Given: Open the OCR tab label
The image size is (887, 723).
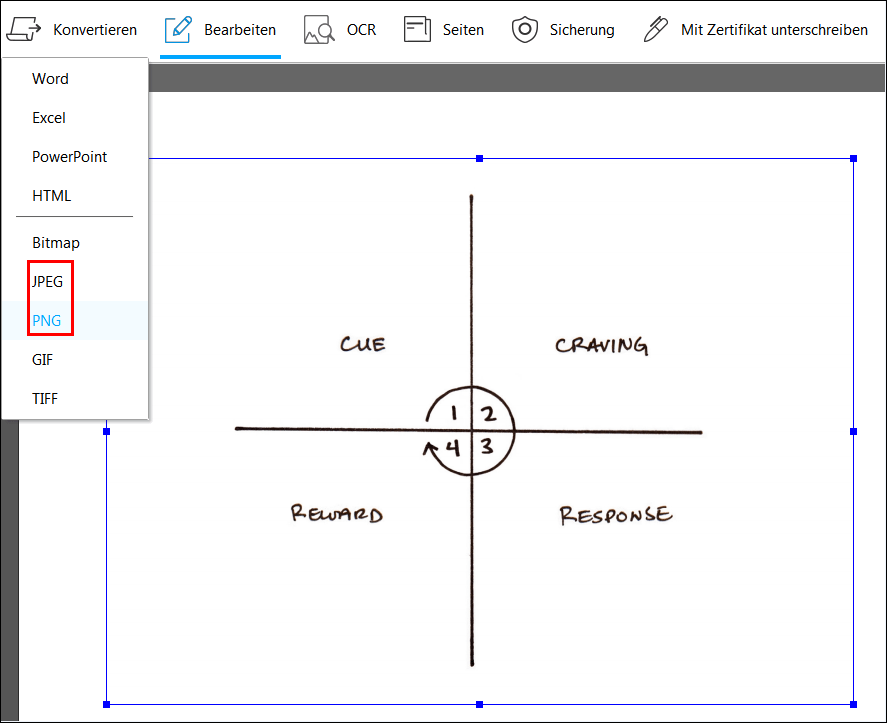Looking at the screenshot, I should [361, 29].
